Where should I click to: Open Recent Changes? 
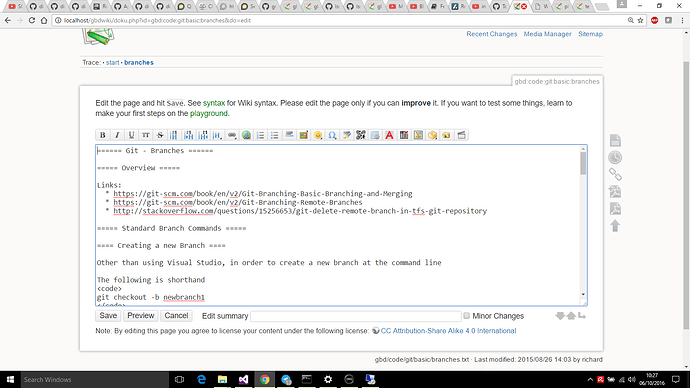point(492,34)
